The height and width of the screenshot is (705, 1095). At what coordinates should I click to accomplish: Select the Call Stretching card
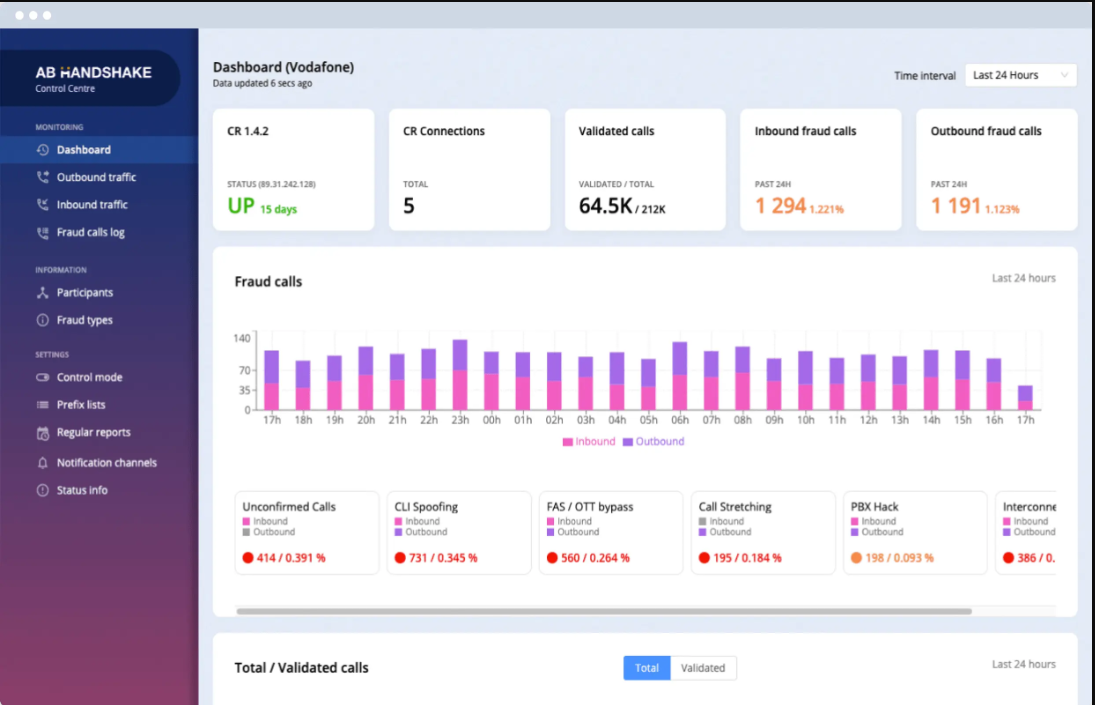[x=763, y=533]
